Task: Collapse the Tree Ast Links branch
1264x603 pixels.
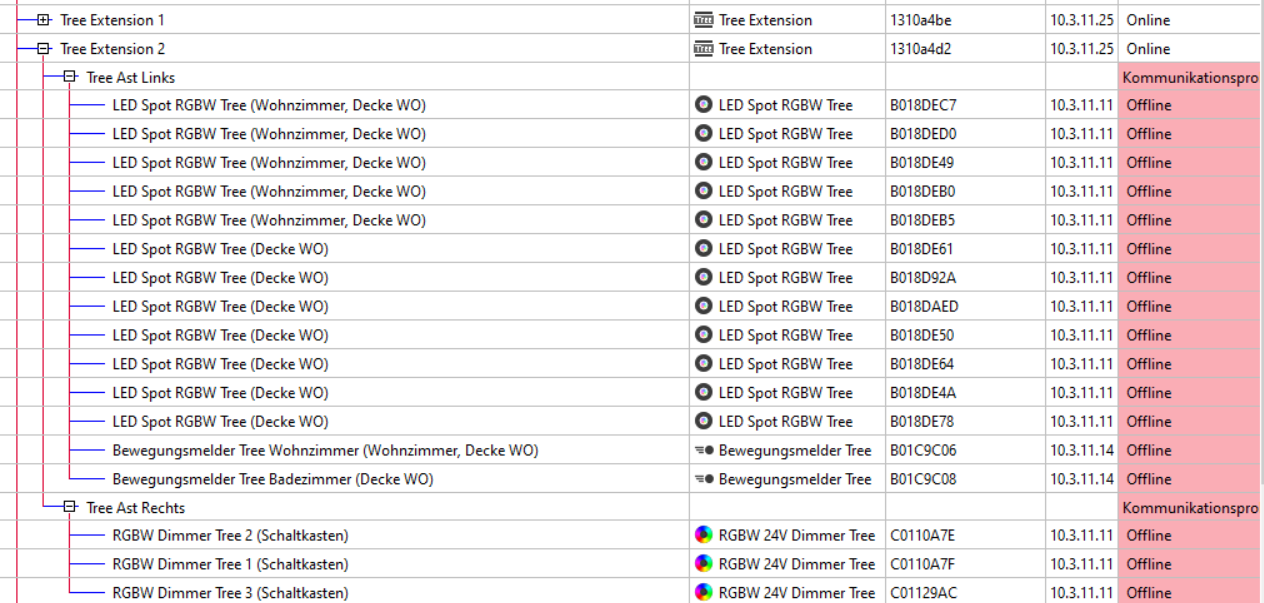Action: click(x=69, y=77)
